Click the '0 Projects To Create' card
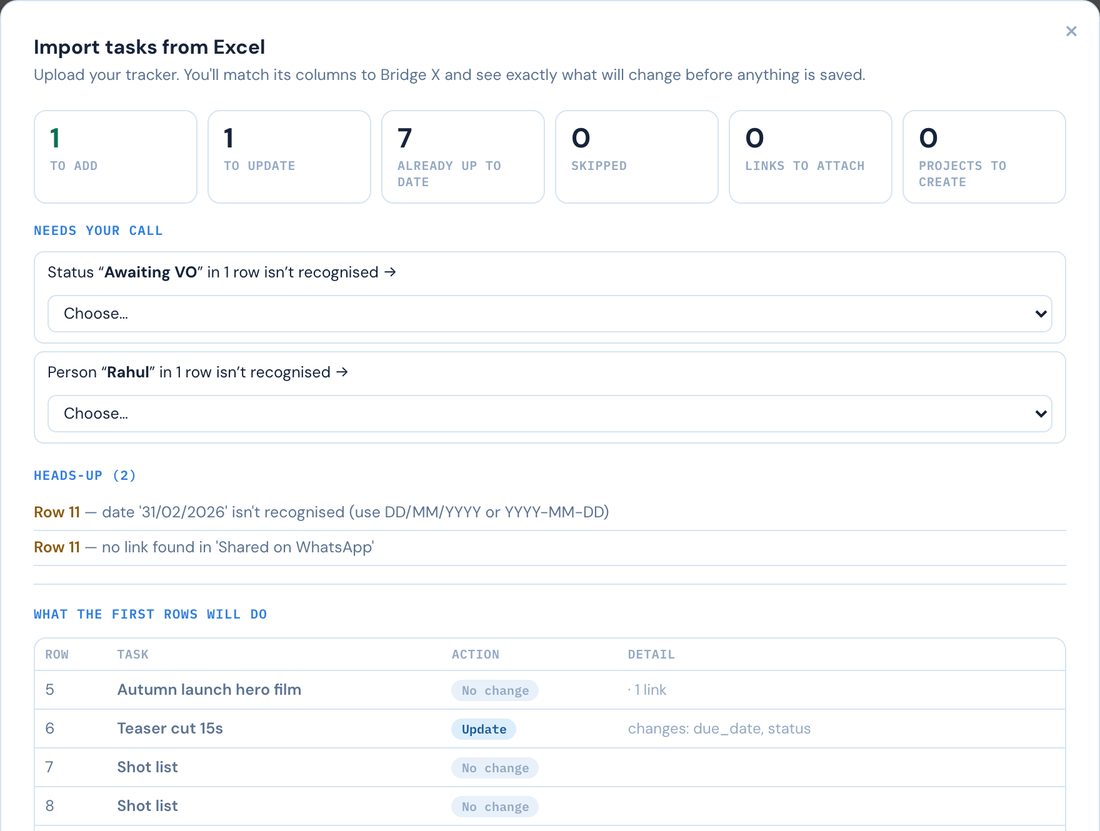The width and height of the screenshot is (1100, 831). [984, 157]
